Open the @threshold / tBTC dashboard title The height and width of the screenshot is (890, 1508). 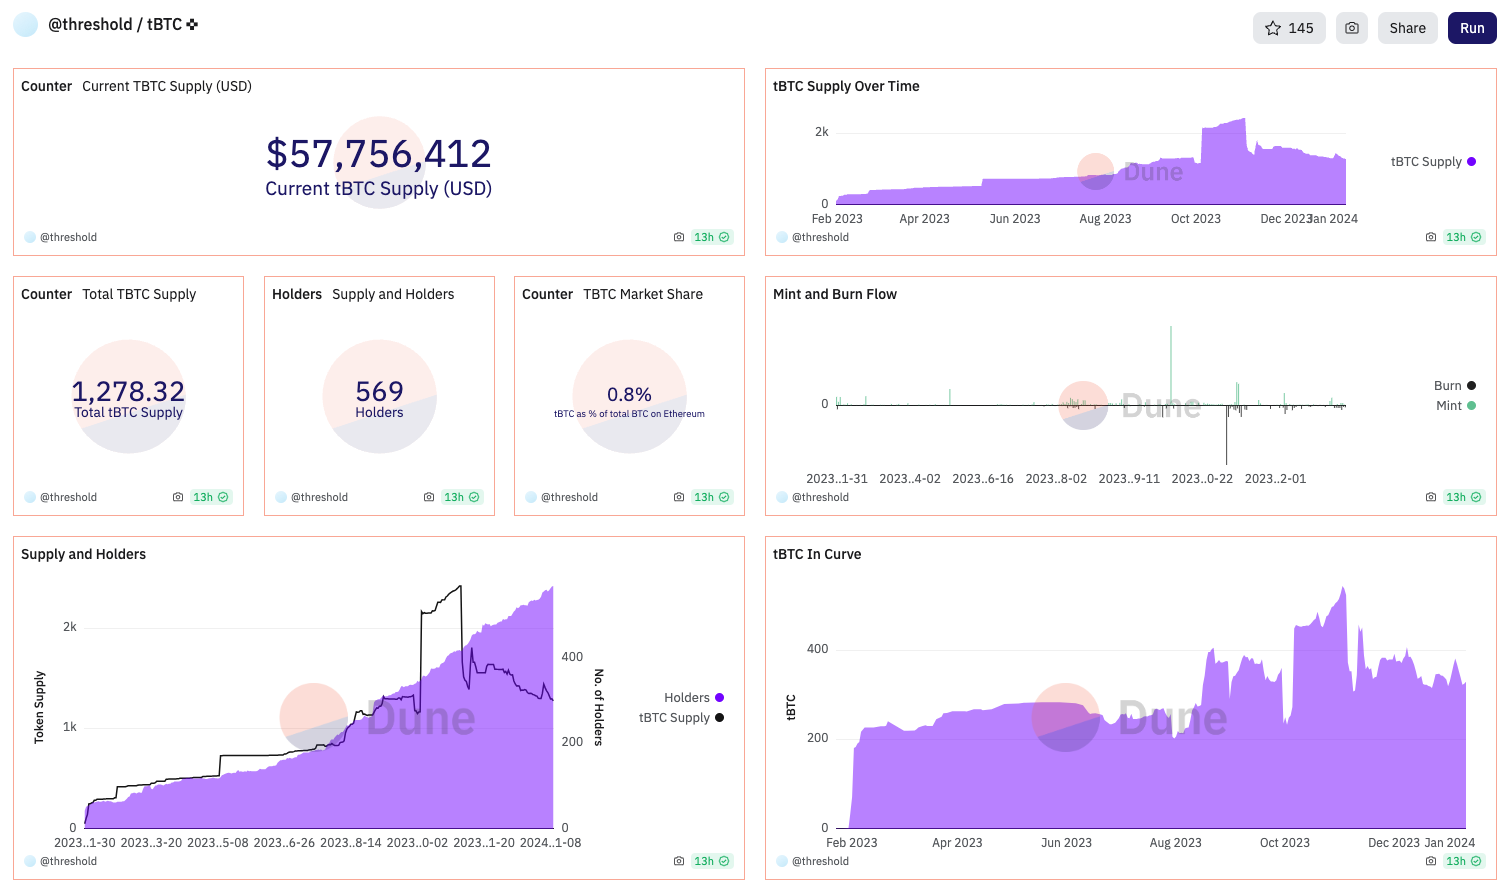tap(115, 24)
